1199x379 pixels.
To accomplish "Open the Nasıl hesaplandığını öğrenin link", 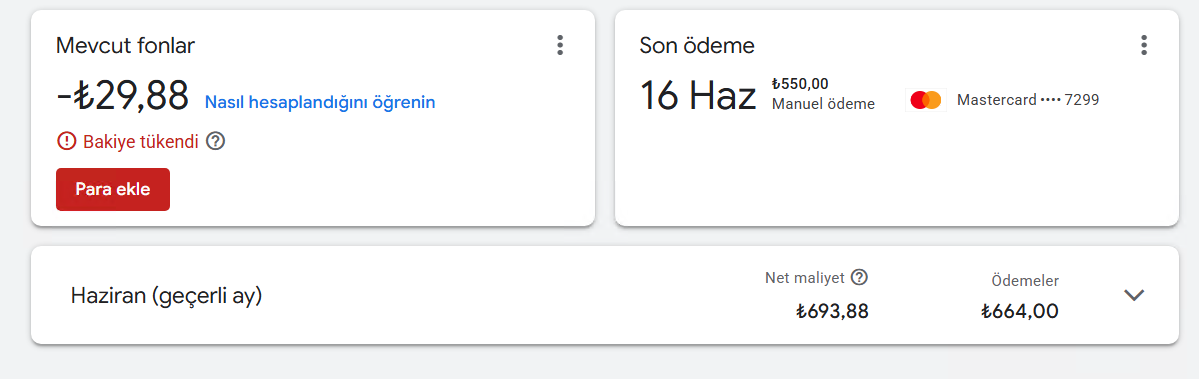I will 320,102.
